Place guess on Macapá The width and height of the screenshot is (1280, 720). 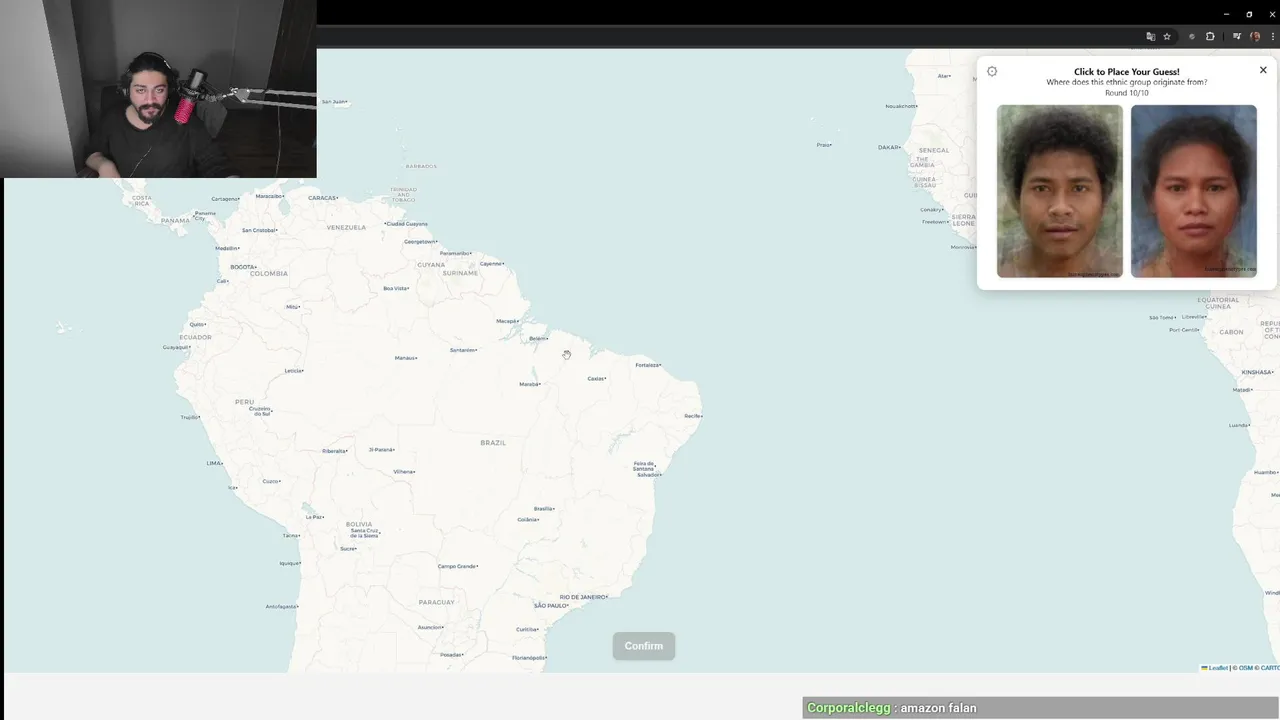tap(508, 321)
